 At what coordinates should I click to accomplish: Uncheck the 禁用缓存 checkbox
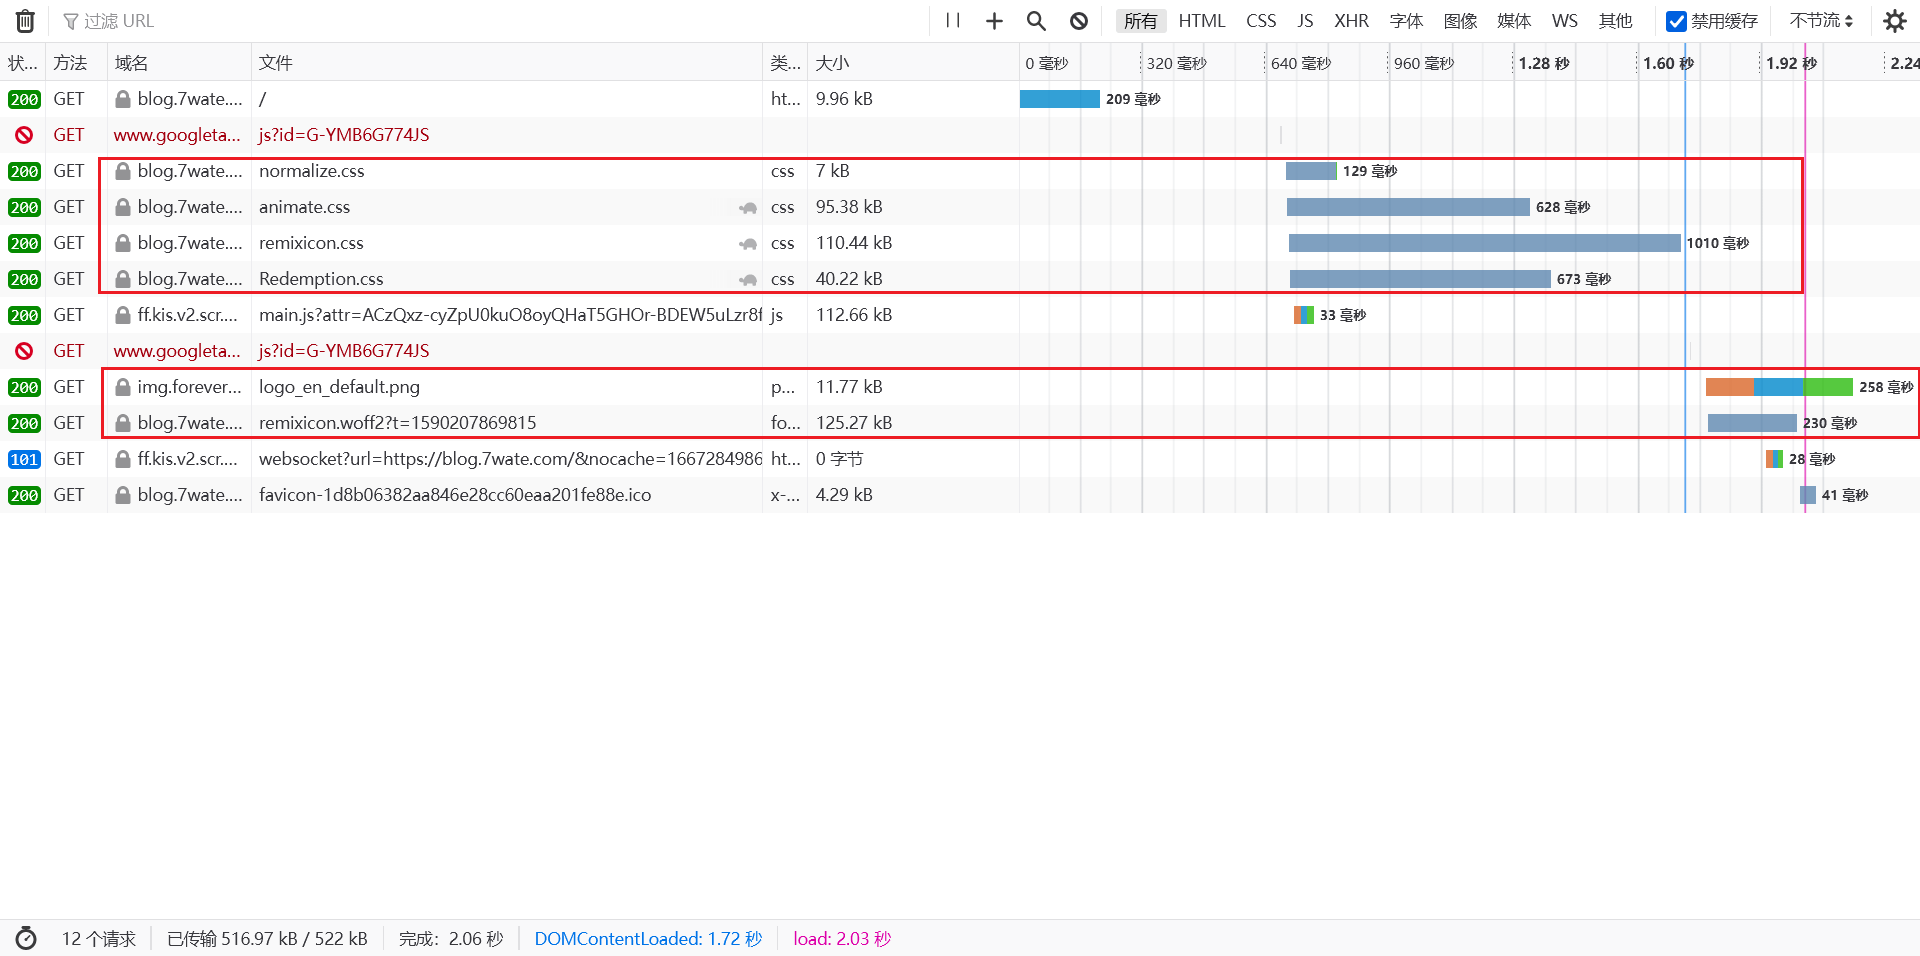1676,21
